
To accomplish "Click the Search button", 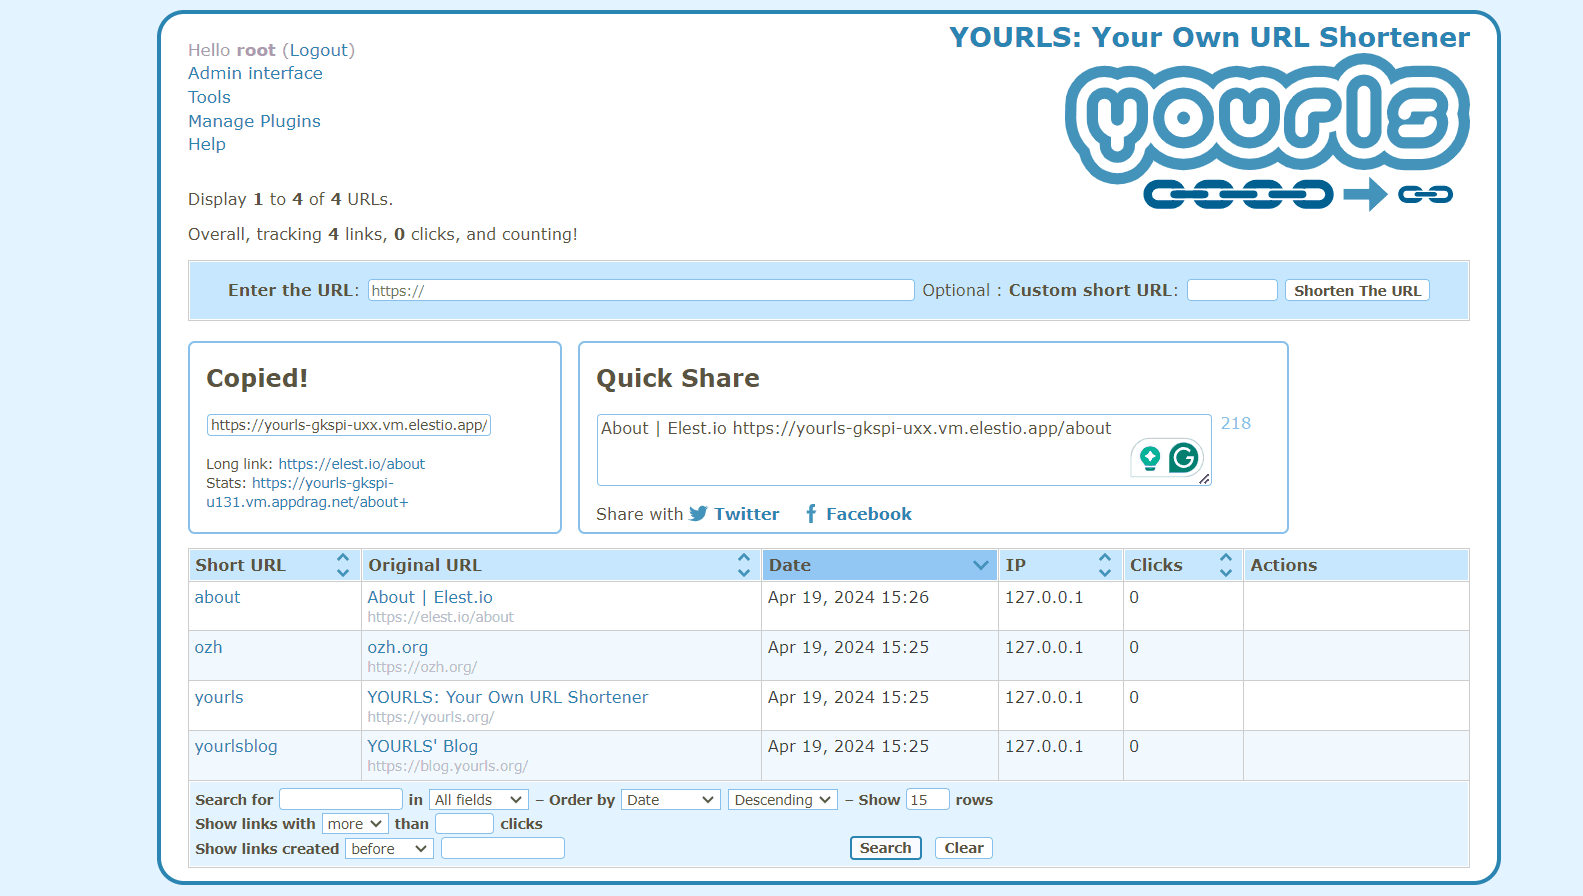I will (x=885, y=848).
